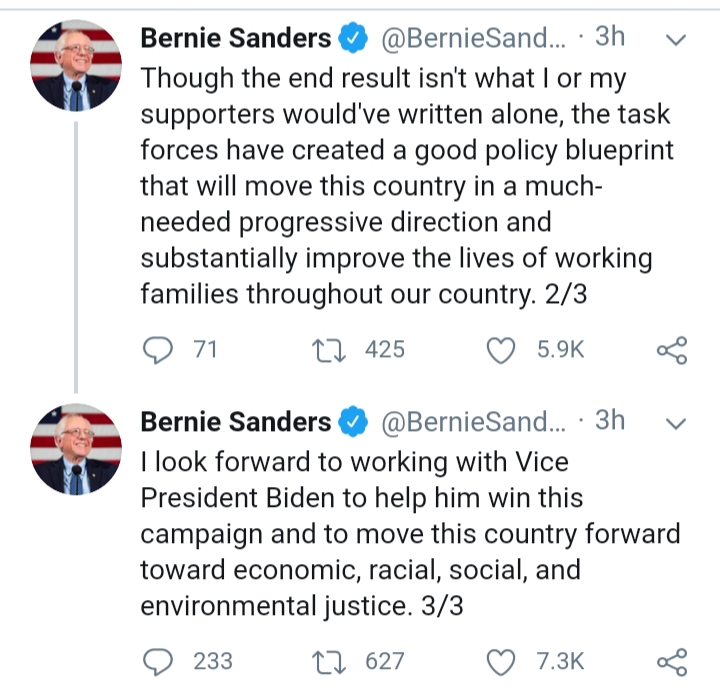720x695 pixels.
Task: Expand the second tweet's chevron options menu
Action: [675, 423]
